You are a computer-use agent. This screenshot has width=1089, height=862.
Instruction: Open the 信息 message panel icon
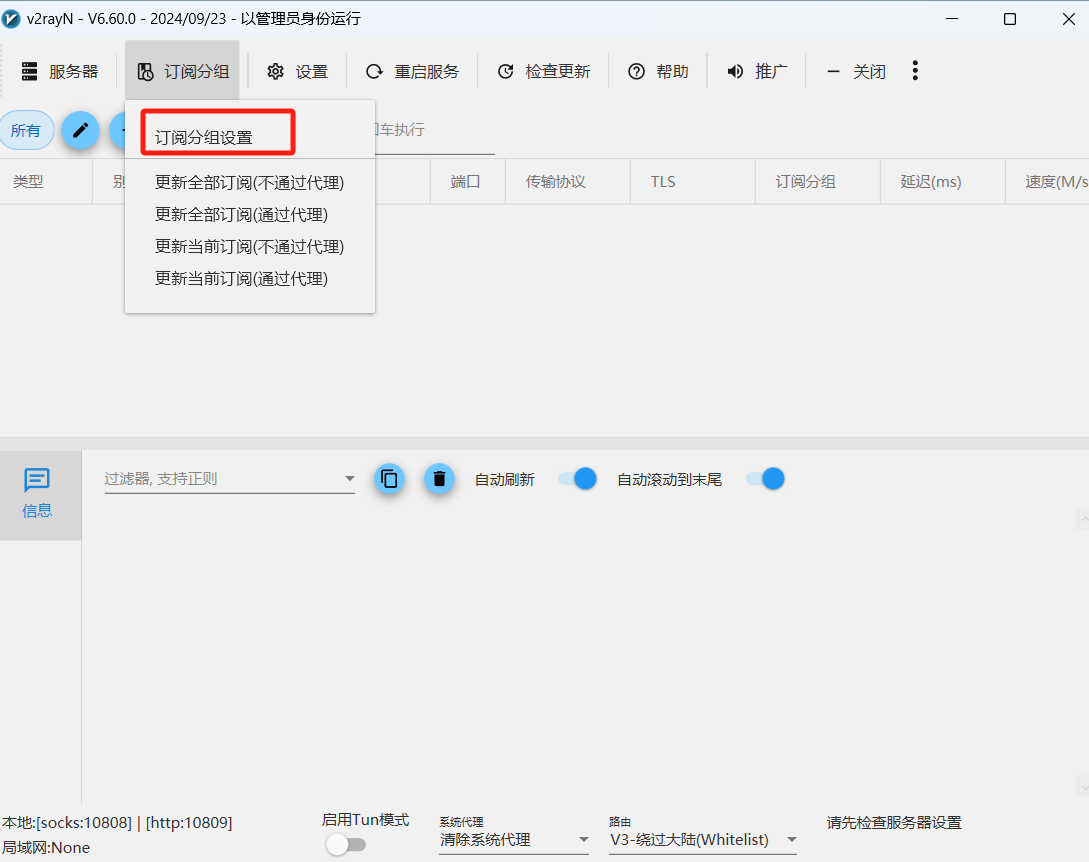pyautogui.click(x=37, y=494)
